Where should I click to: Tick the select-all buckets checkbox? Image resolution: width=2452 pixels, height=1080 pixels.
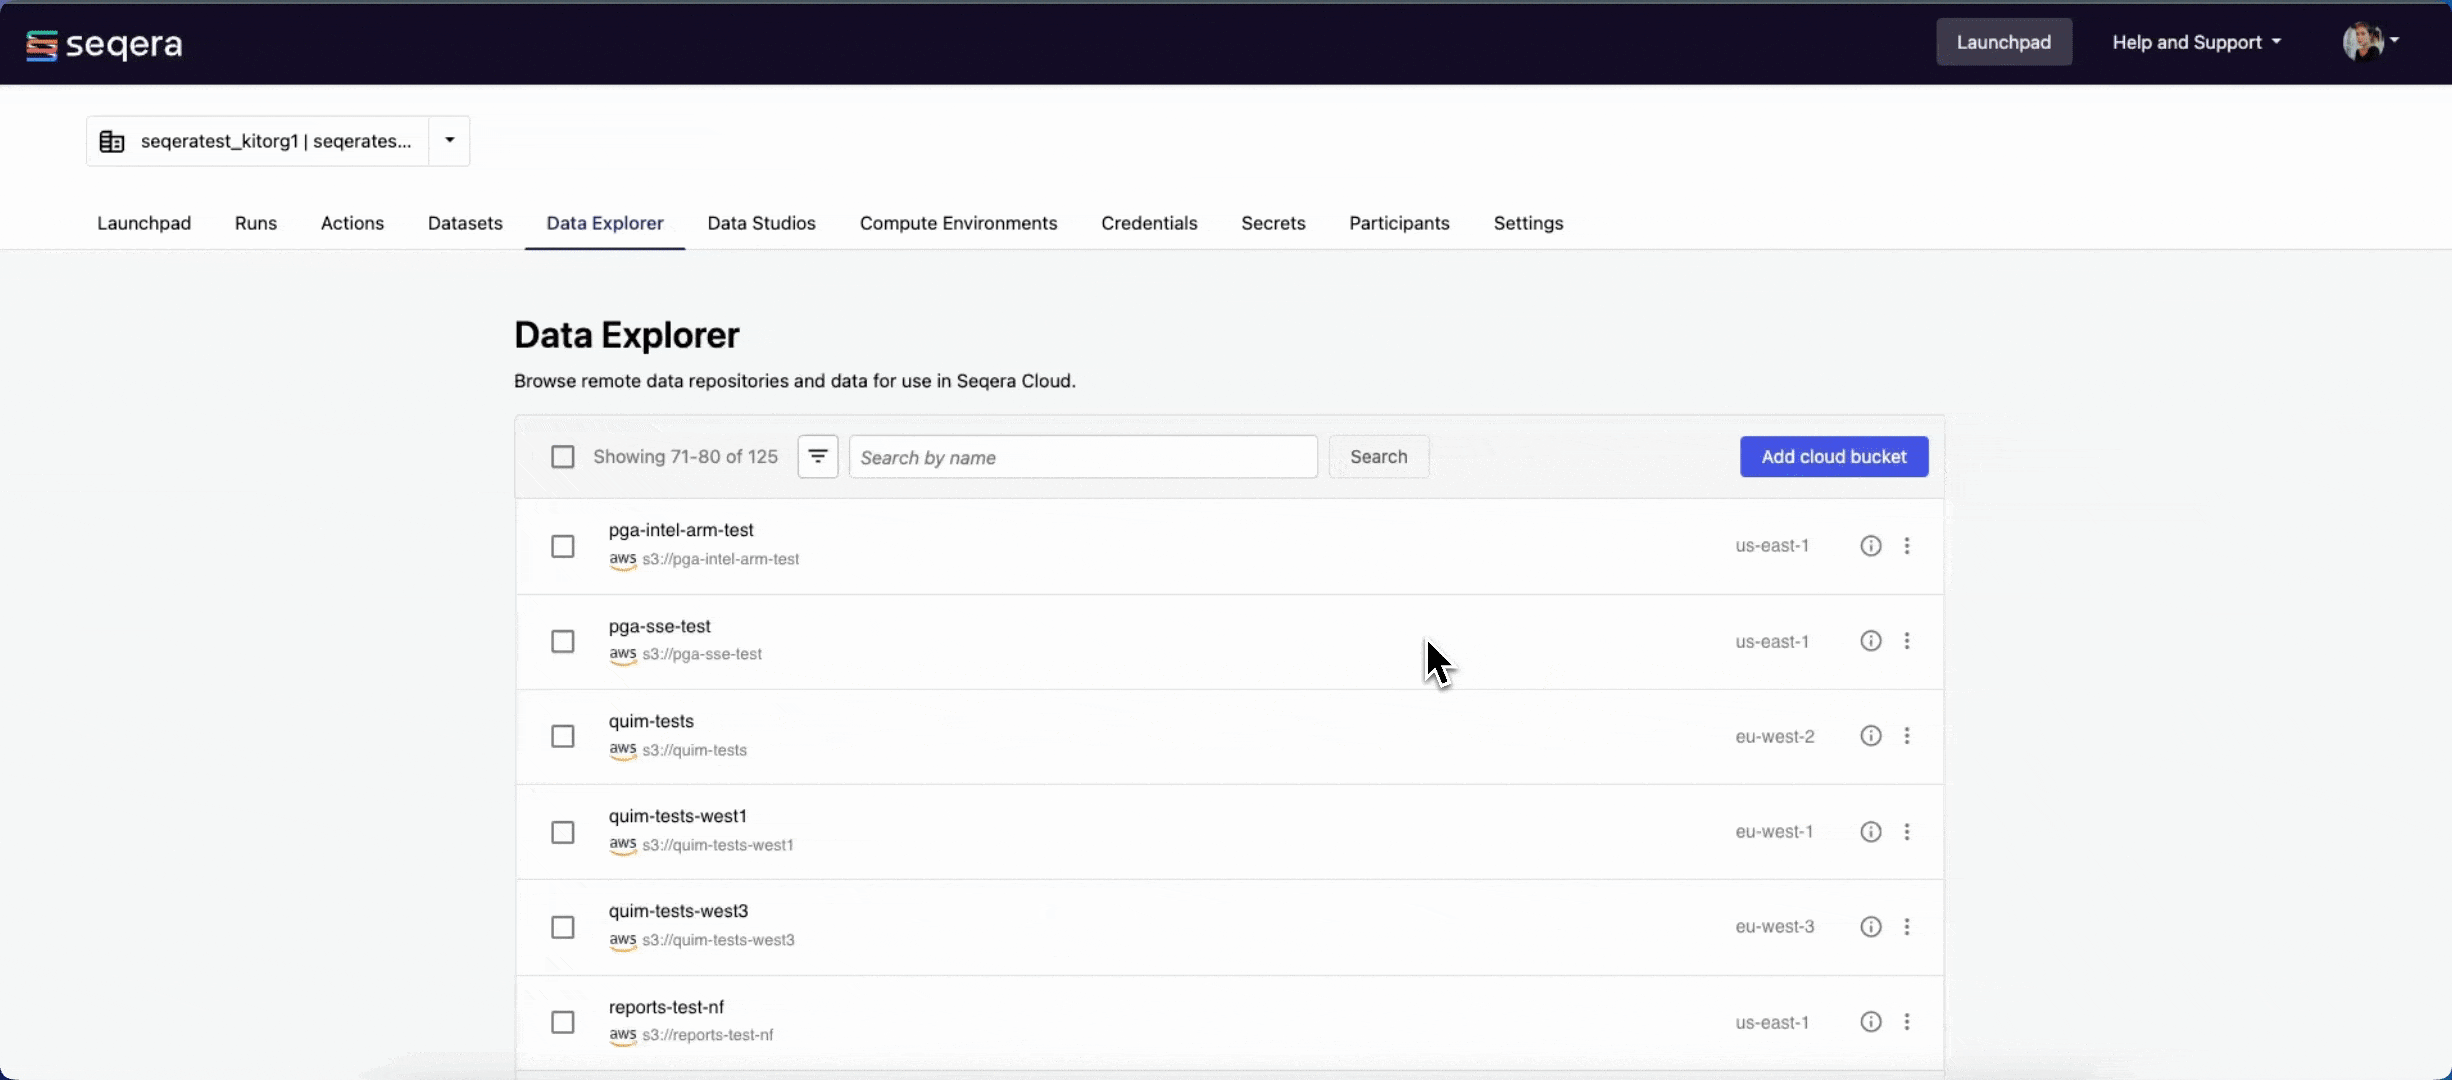click(563, 457)
